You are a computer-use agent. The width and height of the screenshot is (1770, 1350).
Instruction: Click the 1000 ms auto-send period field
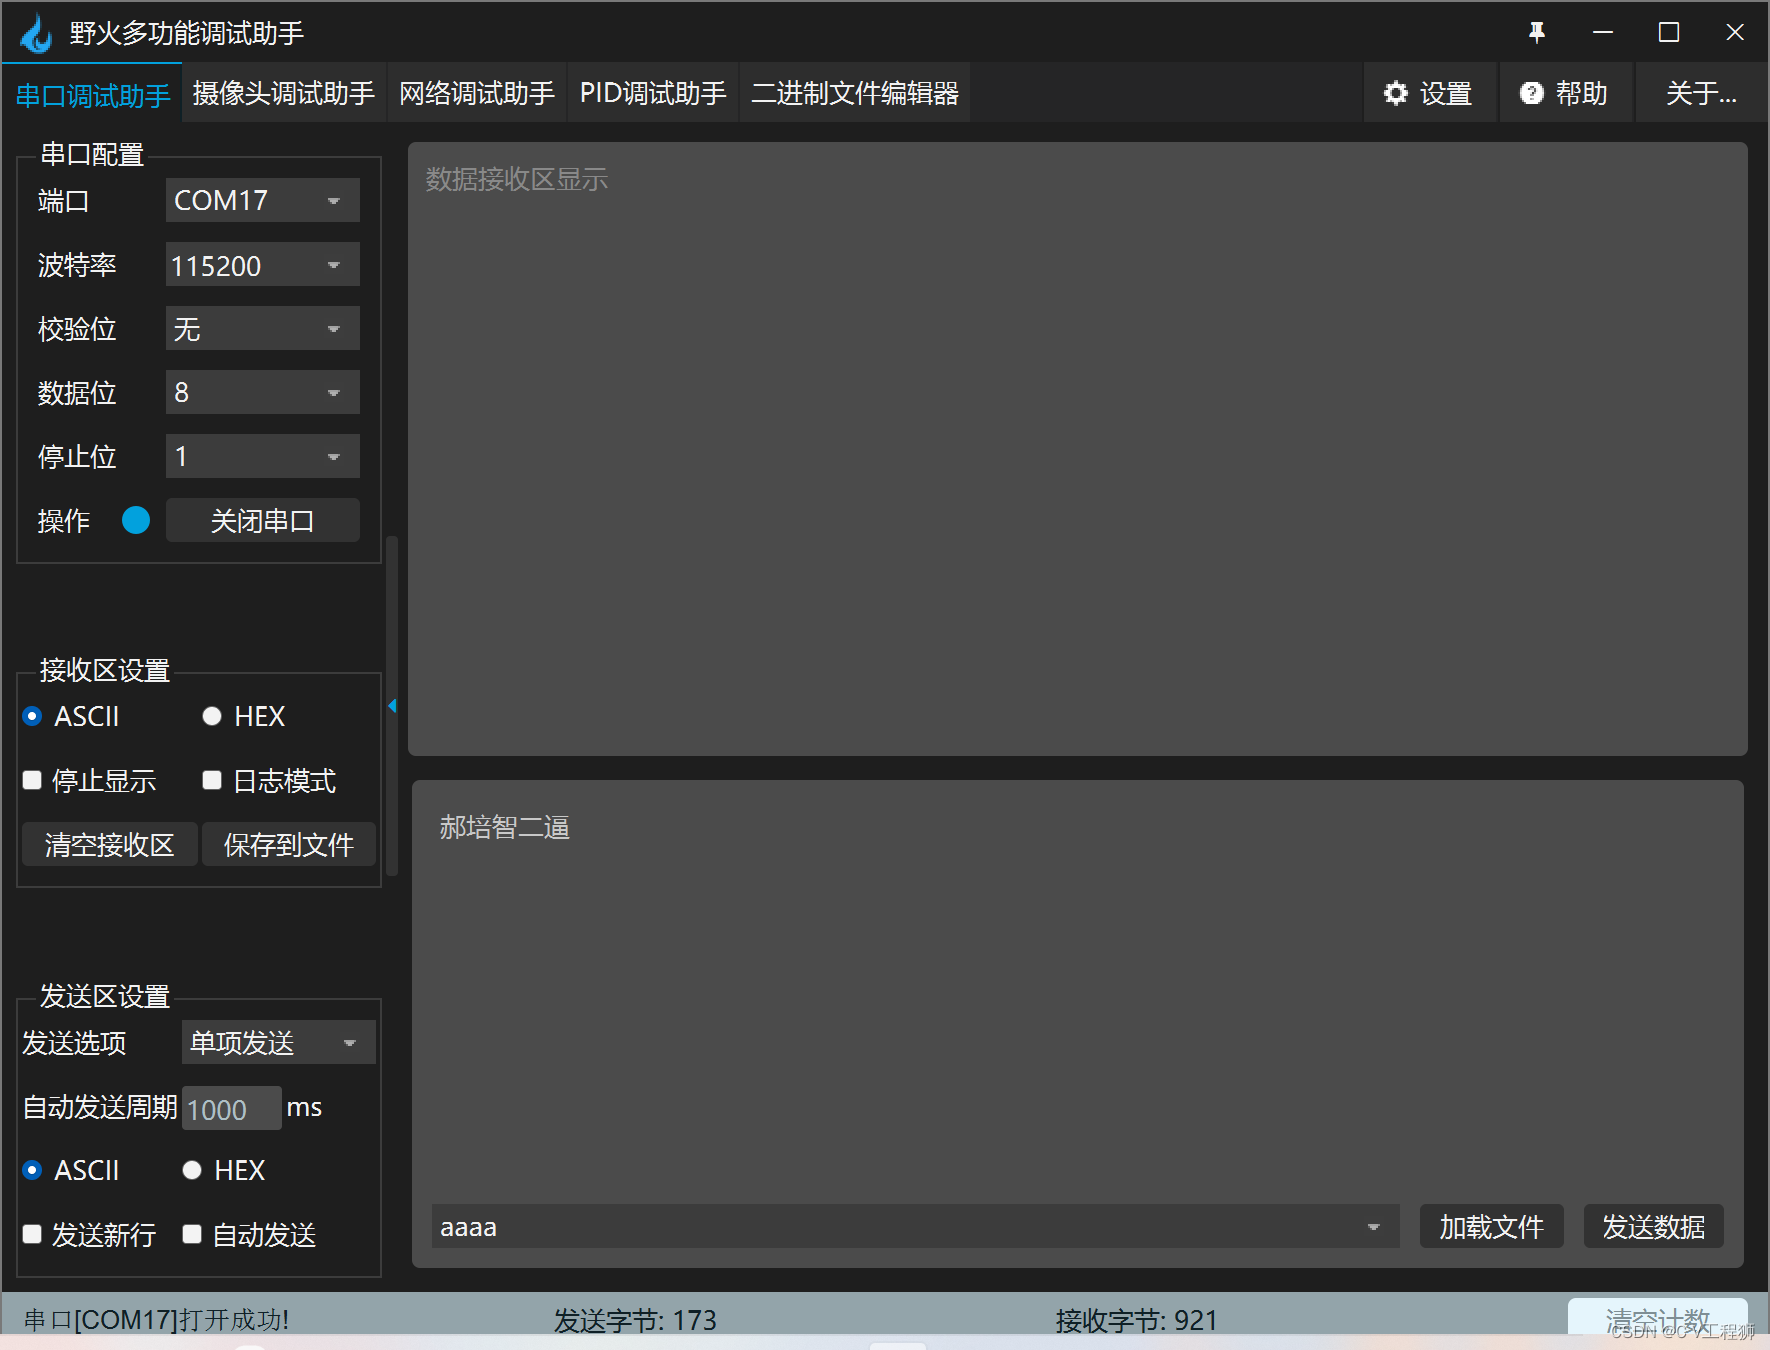tap(231, 1108)
